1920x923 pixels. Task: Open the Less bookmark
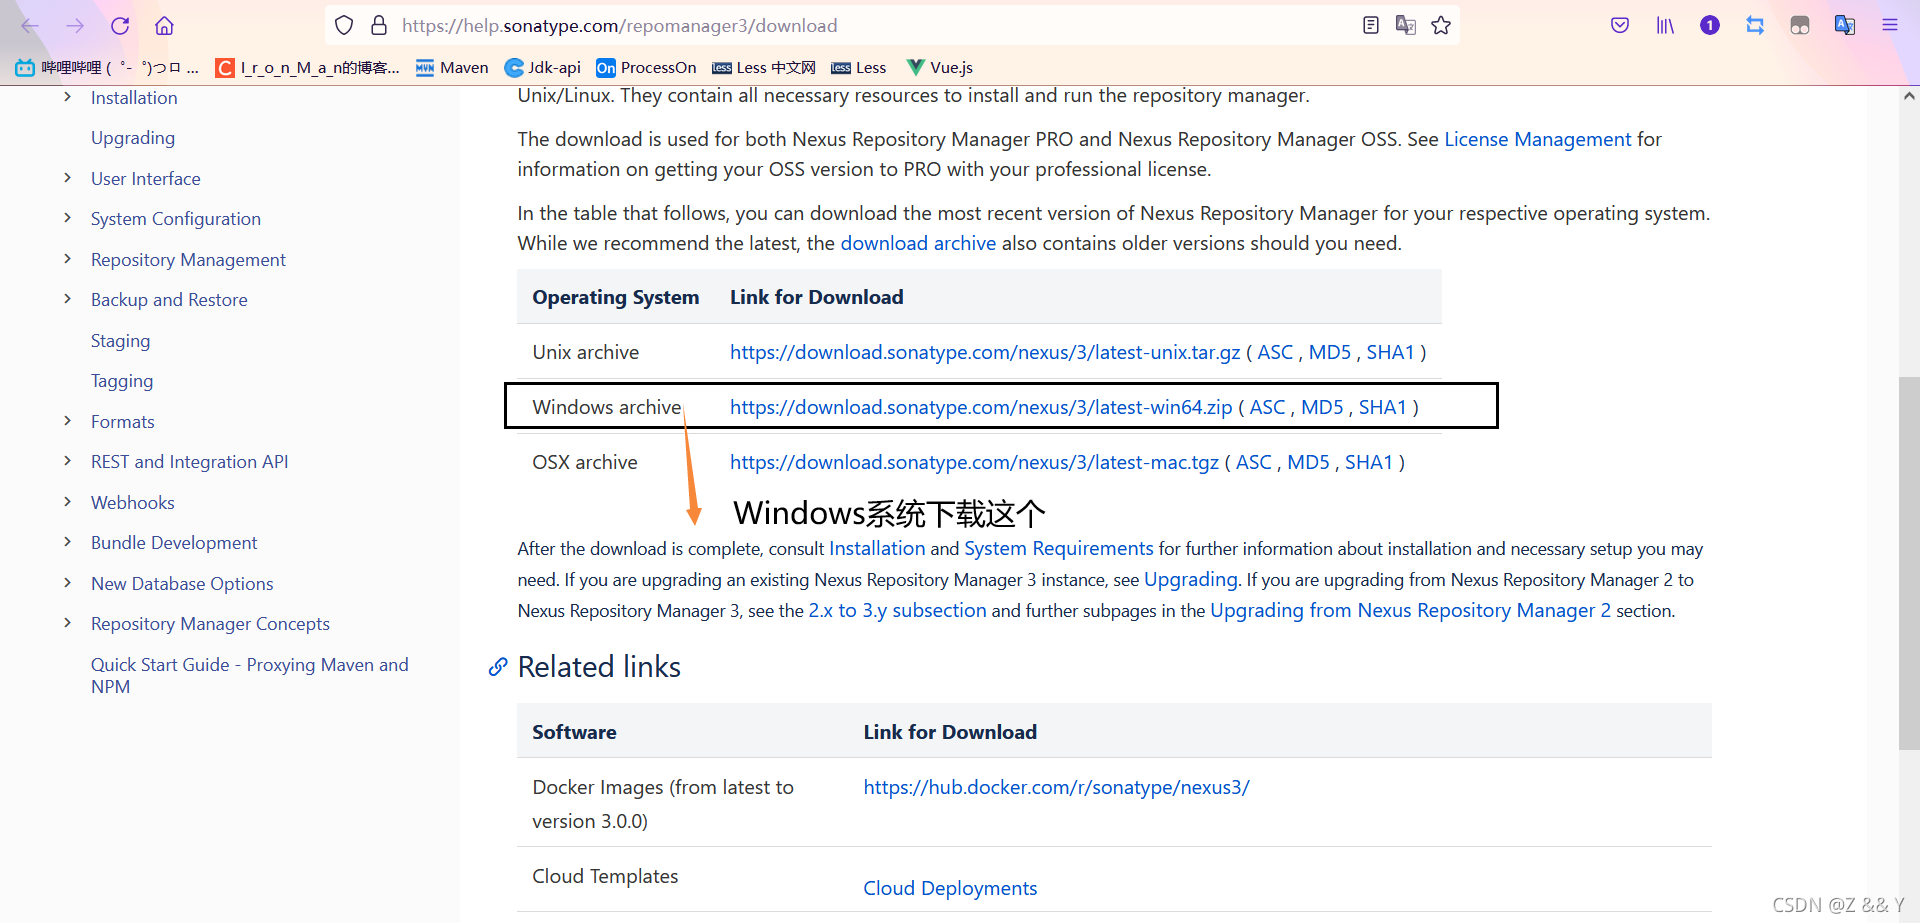(x=859, y=68)
